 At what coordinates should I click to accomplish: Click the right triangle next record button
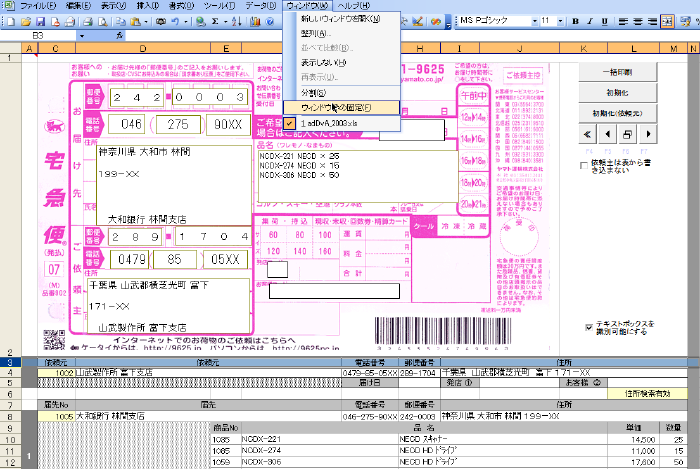pyautogui.click(x=648, y=134)
